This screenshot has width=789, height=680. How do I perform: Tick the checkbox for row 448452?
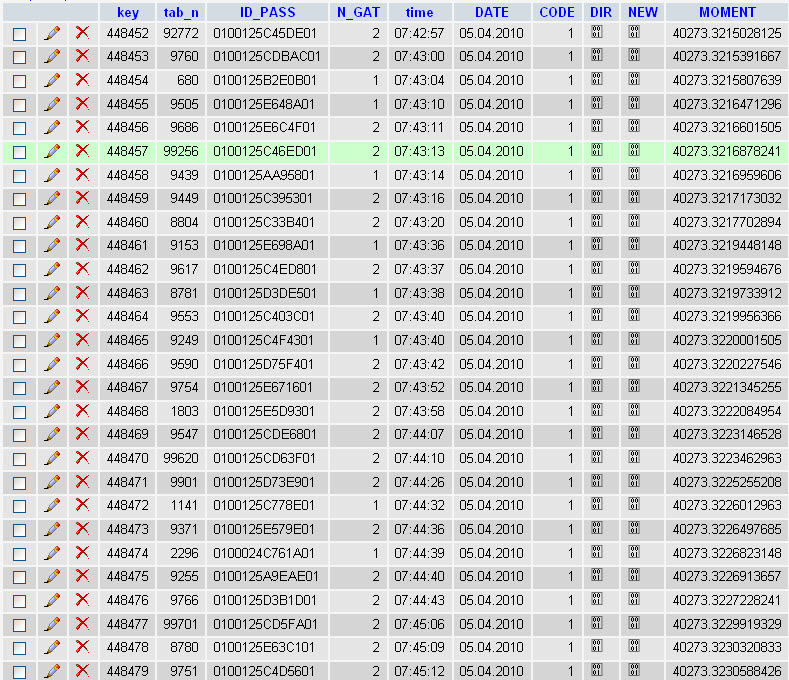(x=19, y=34)
